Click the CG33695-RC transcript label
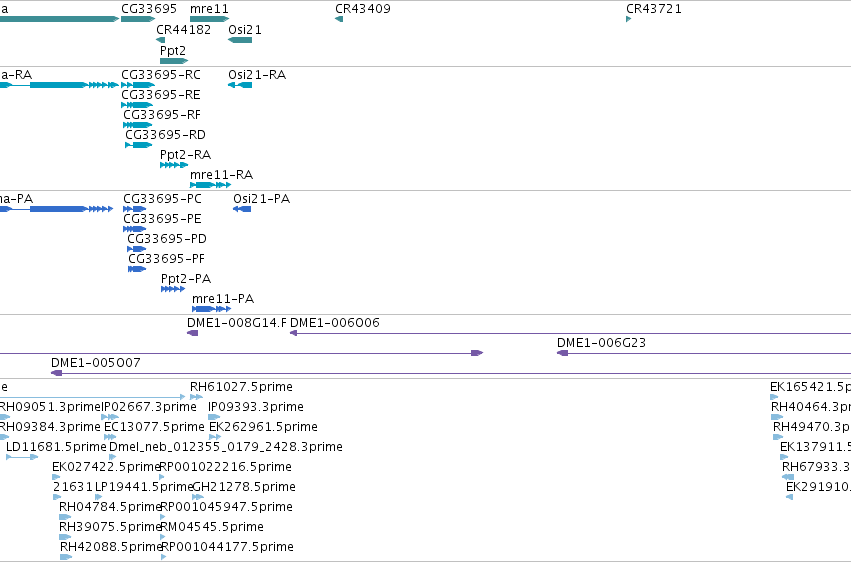This screenshot has width=851, height=562. click(161, 75)
